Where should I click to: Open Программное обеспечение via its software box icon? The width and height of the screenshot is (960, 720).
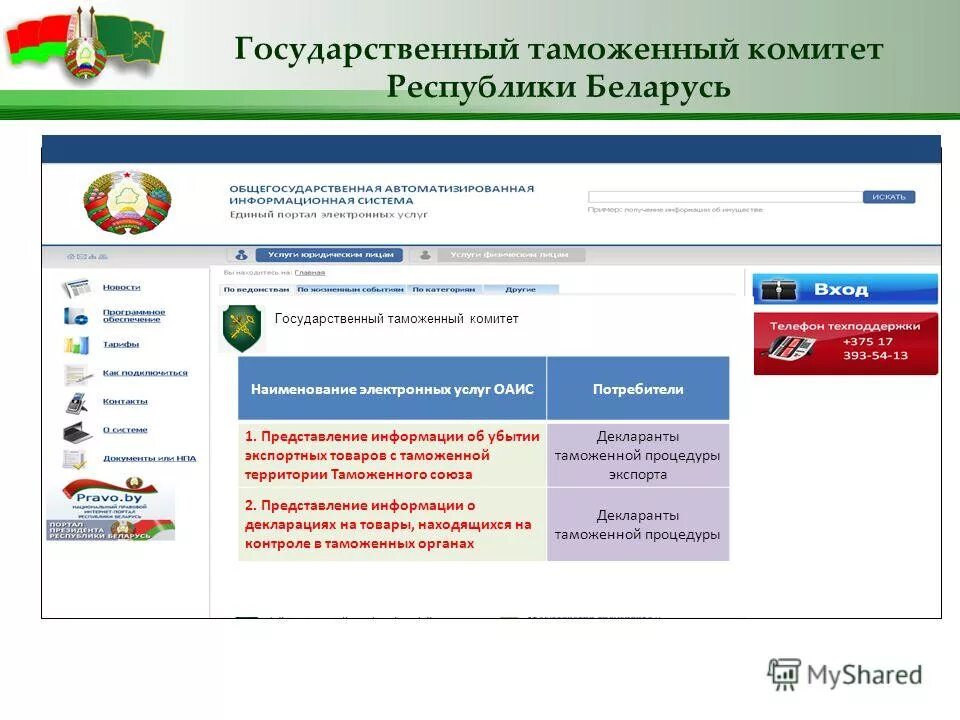click(75, 316)
